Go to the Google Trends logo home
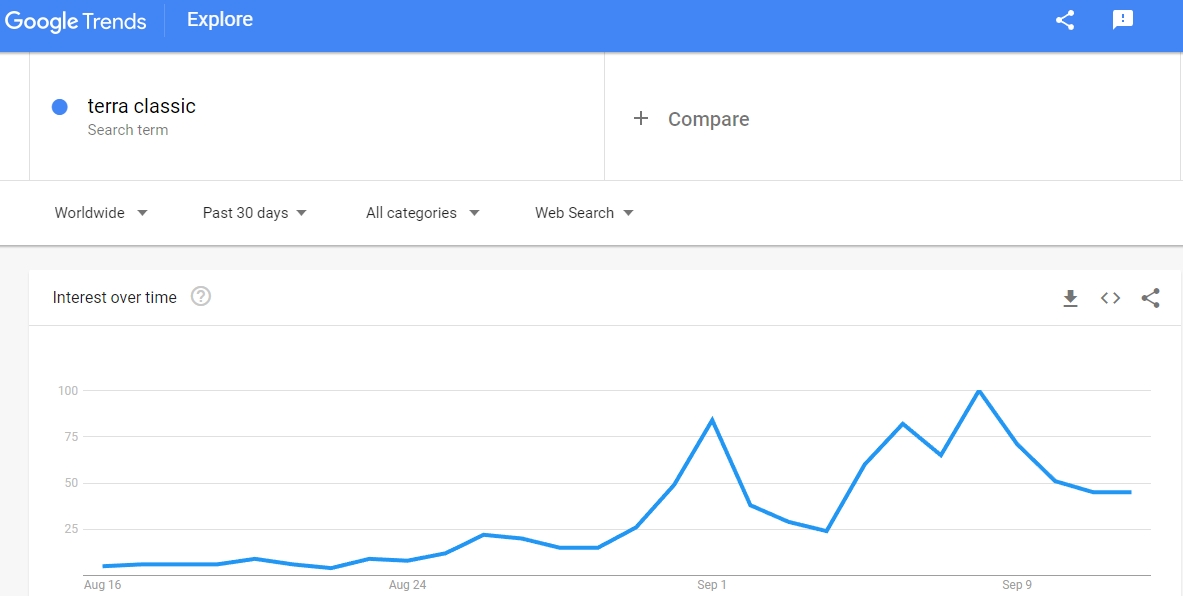The image size is (1183, 596). 75,21
